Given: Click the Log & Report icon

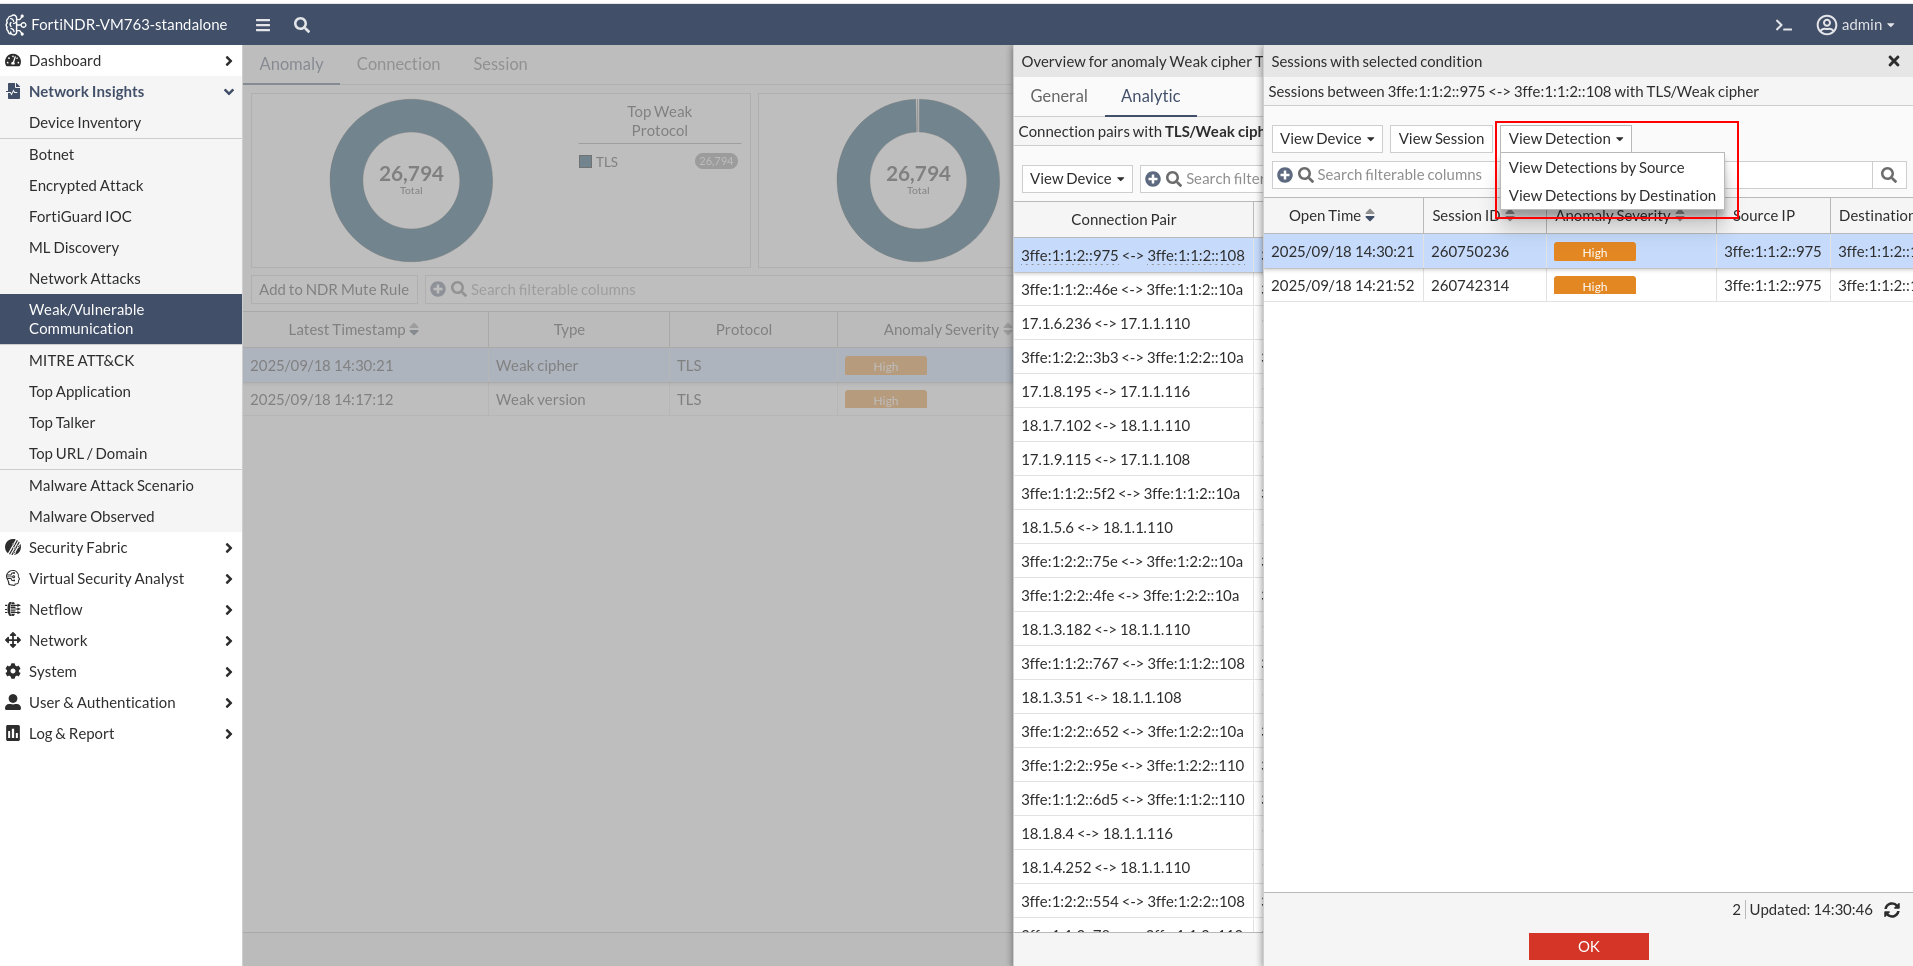Looking at the screenshot, I should (13, 734).
